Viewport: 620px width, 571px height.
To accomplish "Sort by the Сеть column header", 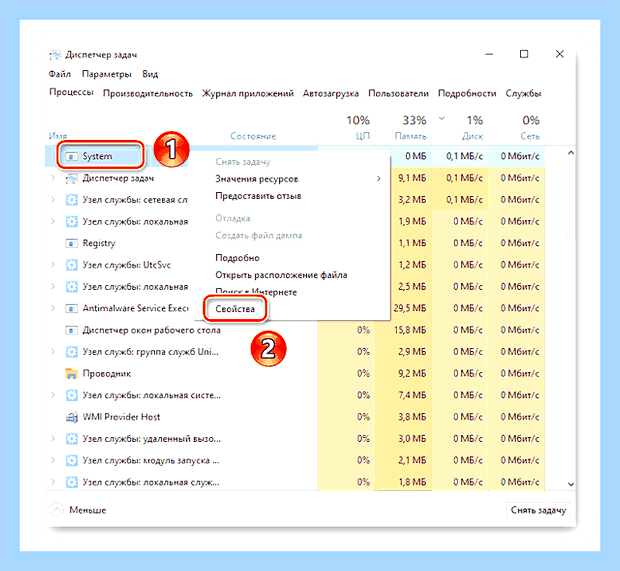I will pos(530,136).
